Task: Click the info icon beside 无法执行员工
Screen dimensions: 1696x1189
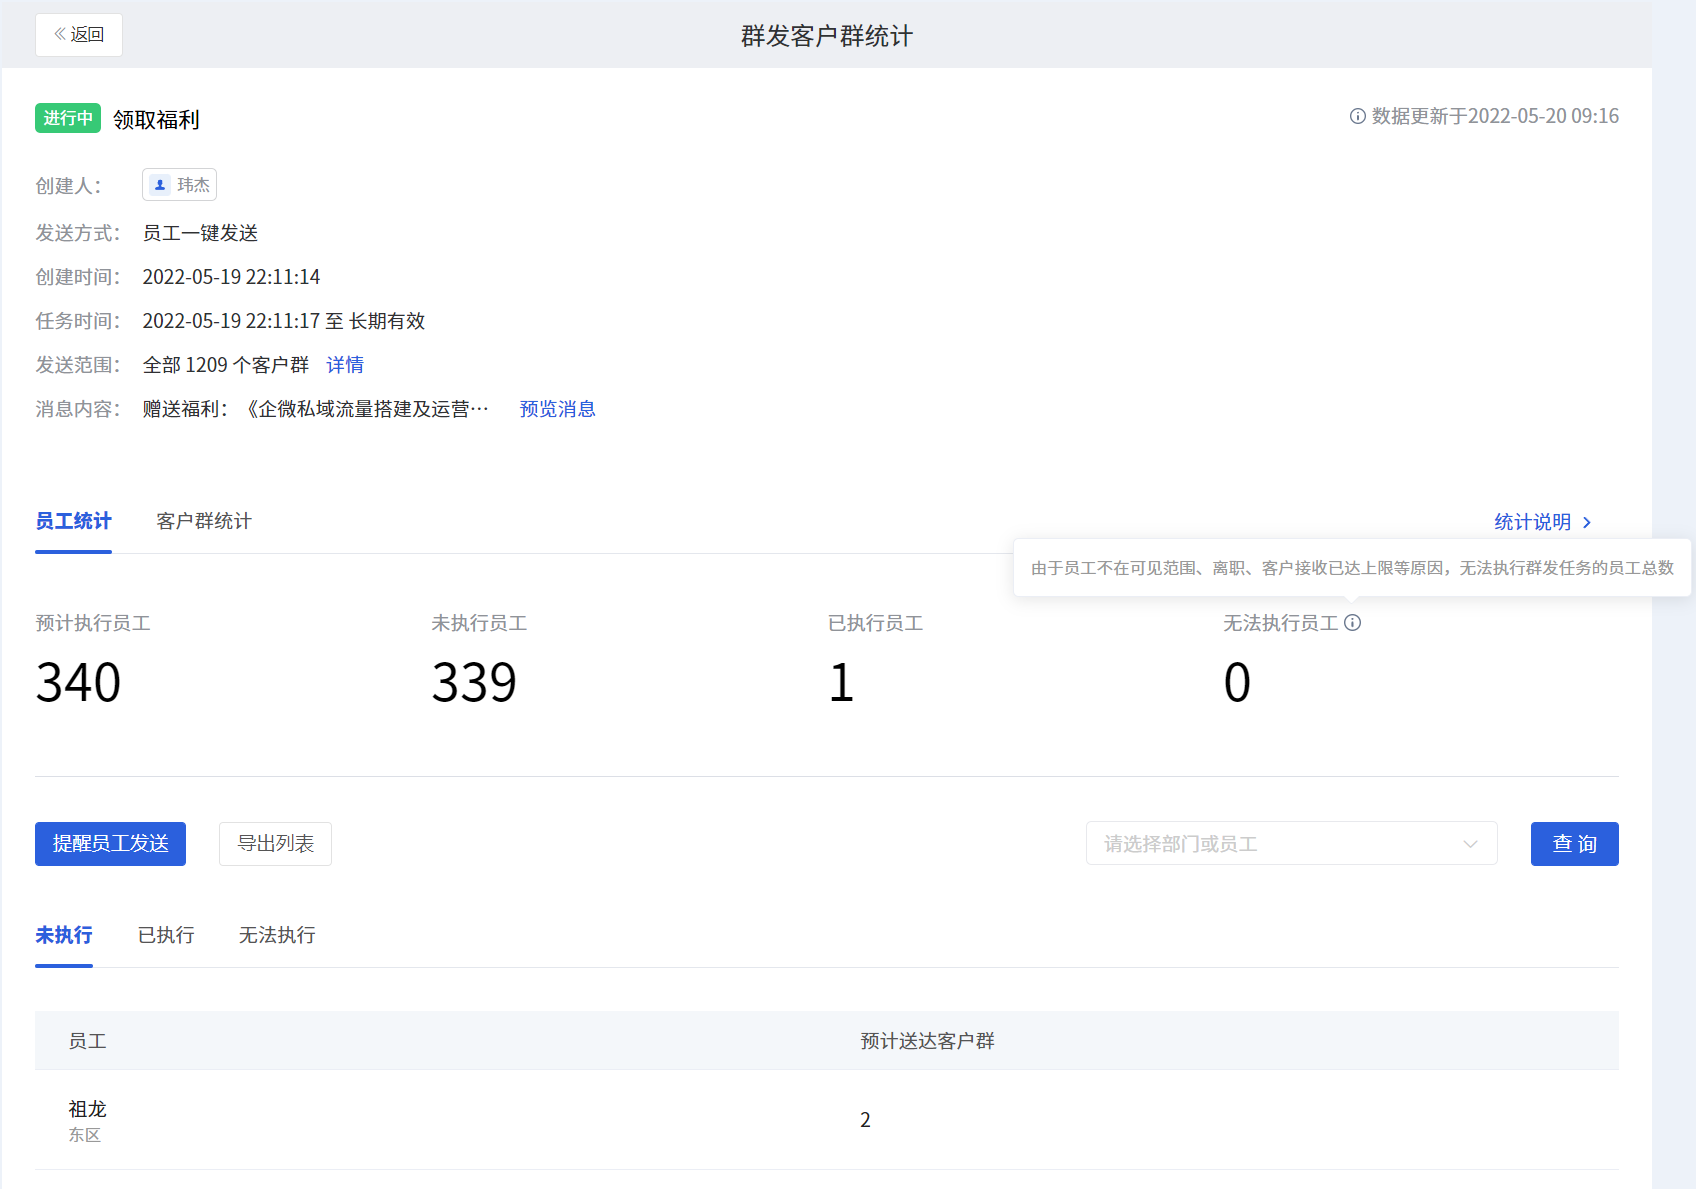Action: pos(1352,623)
